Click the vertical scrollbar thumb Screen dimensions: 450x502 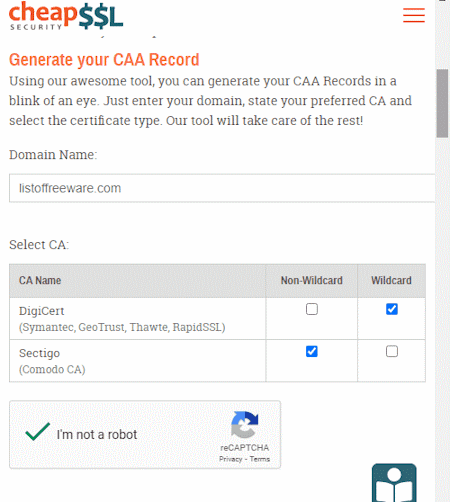click(442, 103)
